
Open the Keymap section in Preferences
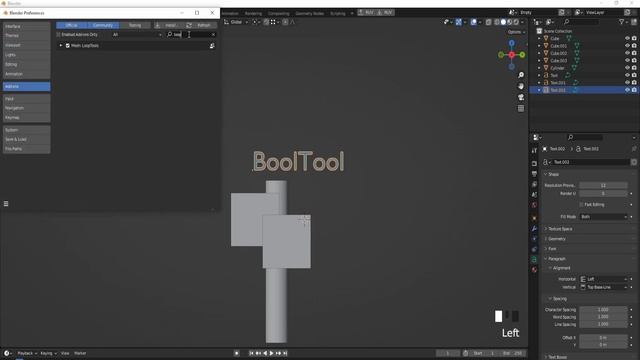tap(27, 118)
